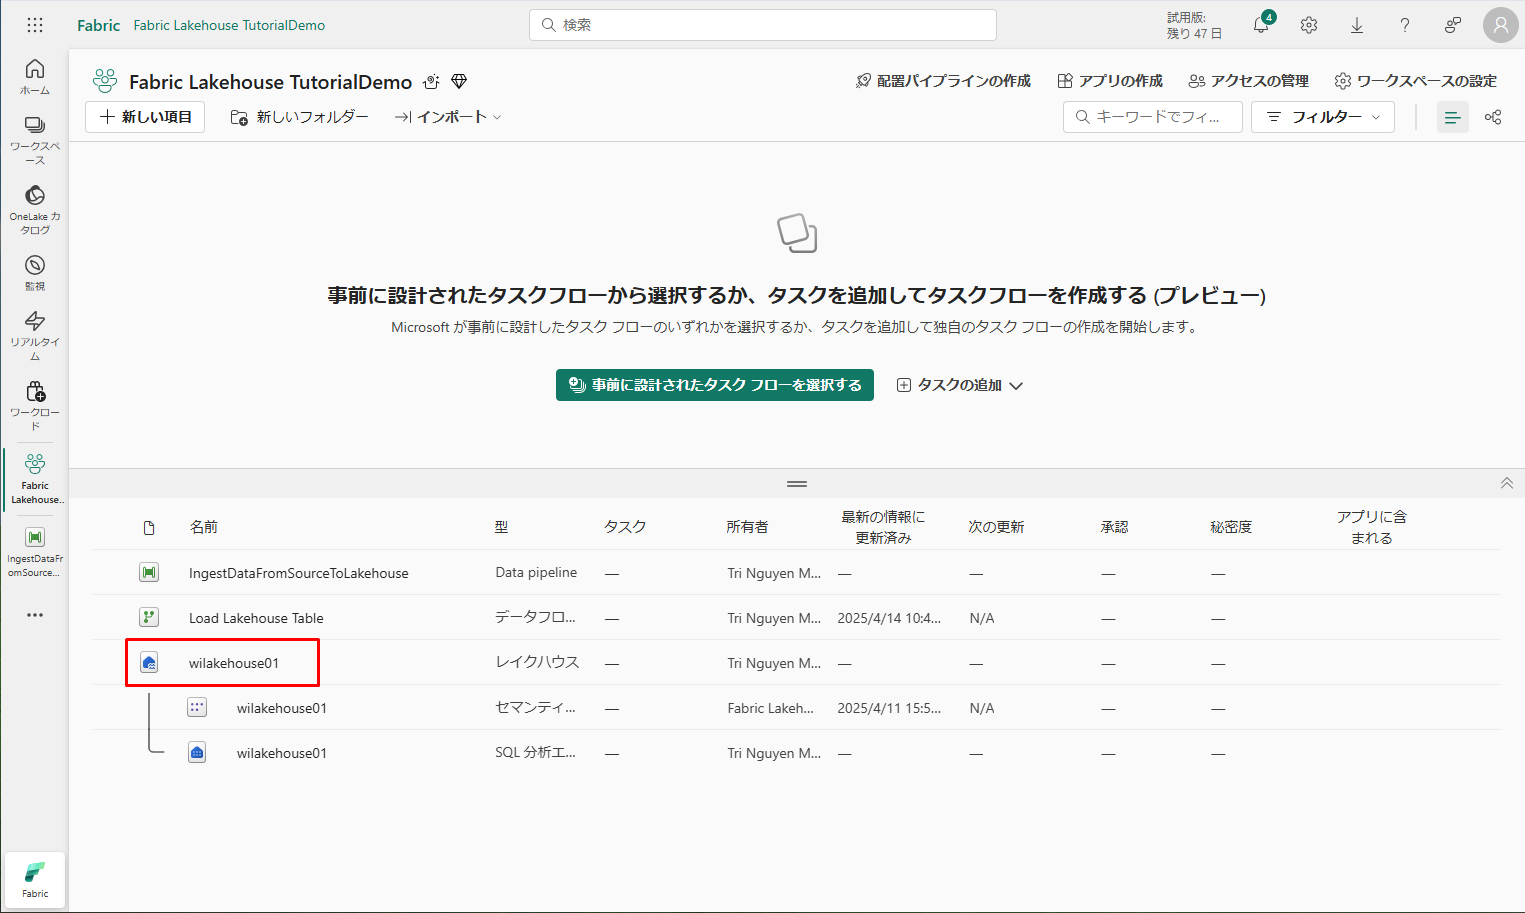
Task: Open Workspace settings
Action: pyautogui.click(x=1415, y=81)
